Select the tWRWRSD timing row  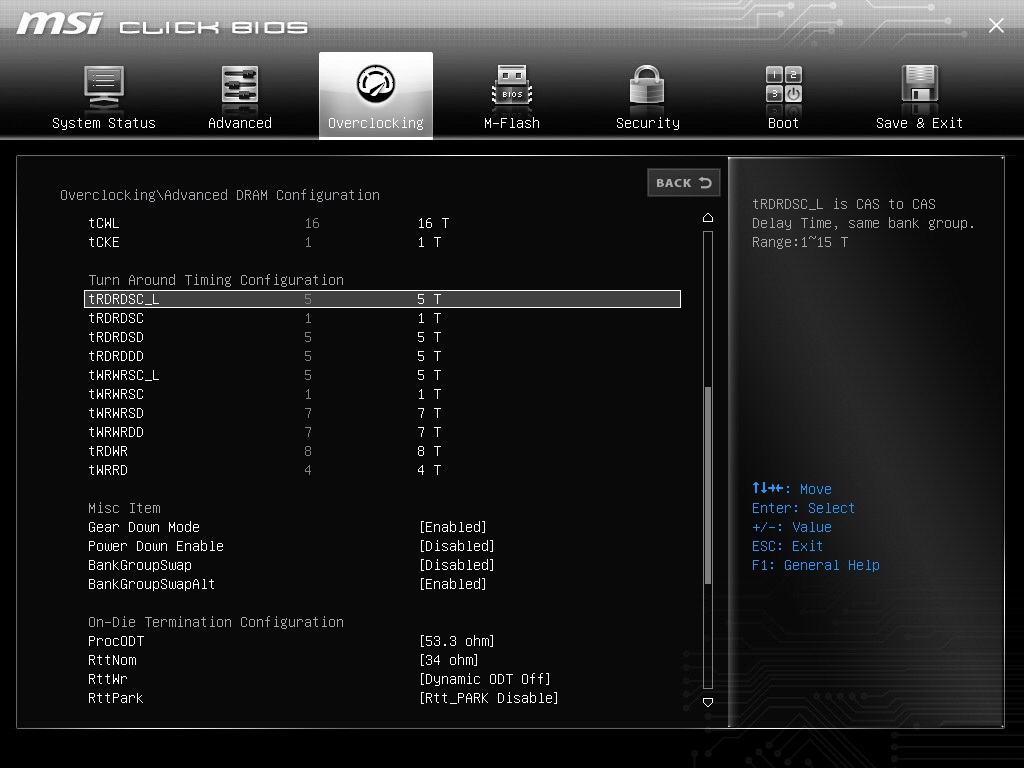tap(382, 413)
